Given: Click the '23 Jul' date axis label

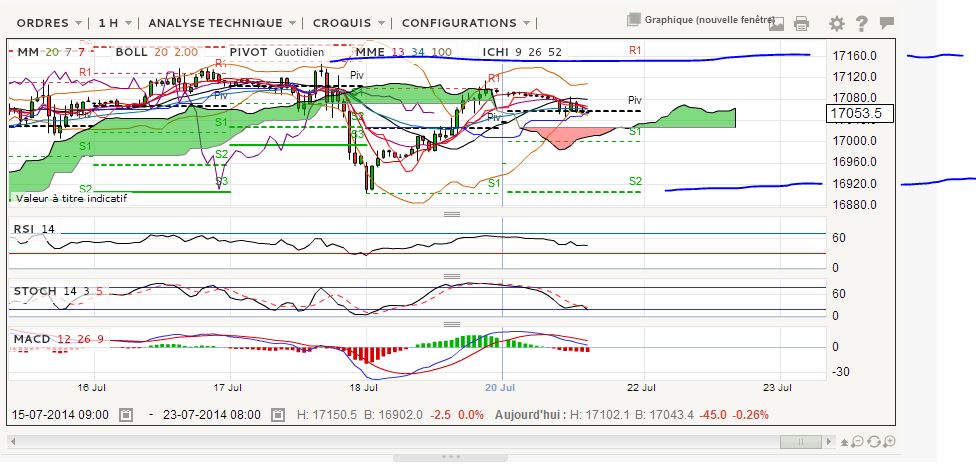Looking at the screenshot, I should [x=777, y=387].
